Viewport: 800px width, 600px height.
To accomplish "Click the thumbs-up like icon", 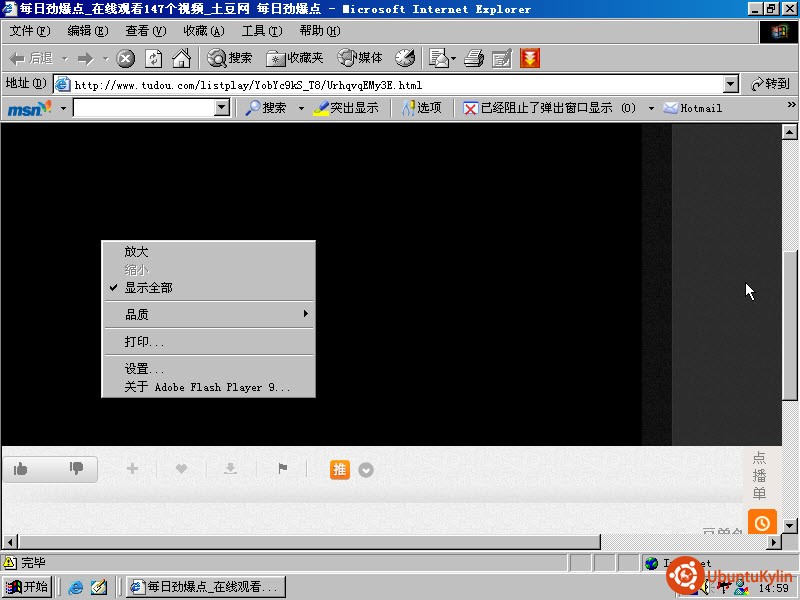I will pos(20,469).
